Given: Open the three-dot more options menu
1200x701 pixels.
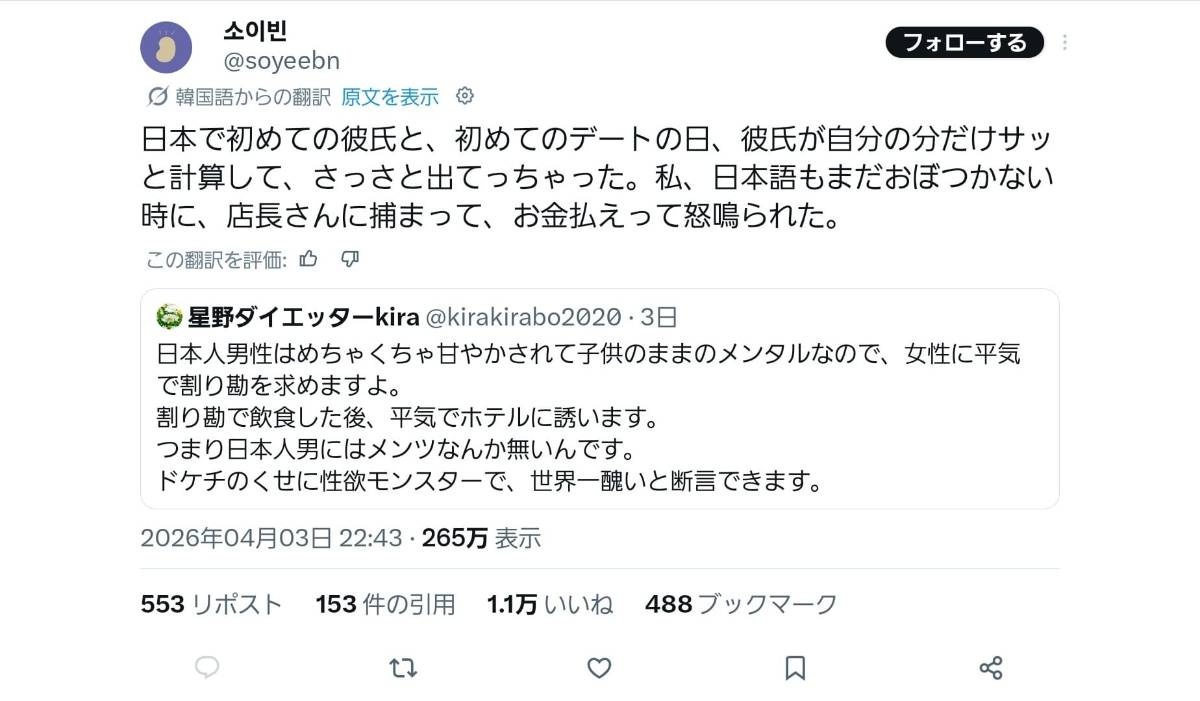Looking at the screenshot, I should coord(1065,43).
